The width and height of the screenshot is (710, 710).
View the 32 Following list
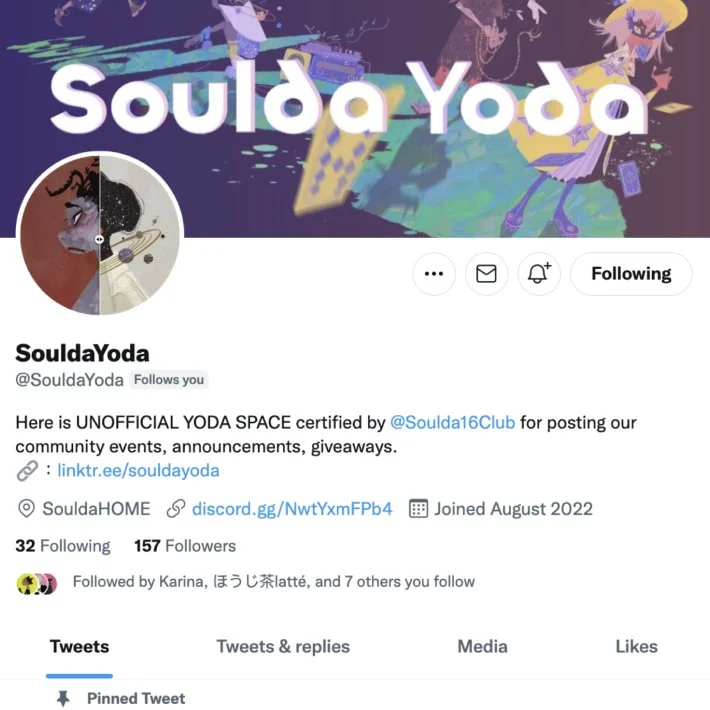coord(63,546)
